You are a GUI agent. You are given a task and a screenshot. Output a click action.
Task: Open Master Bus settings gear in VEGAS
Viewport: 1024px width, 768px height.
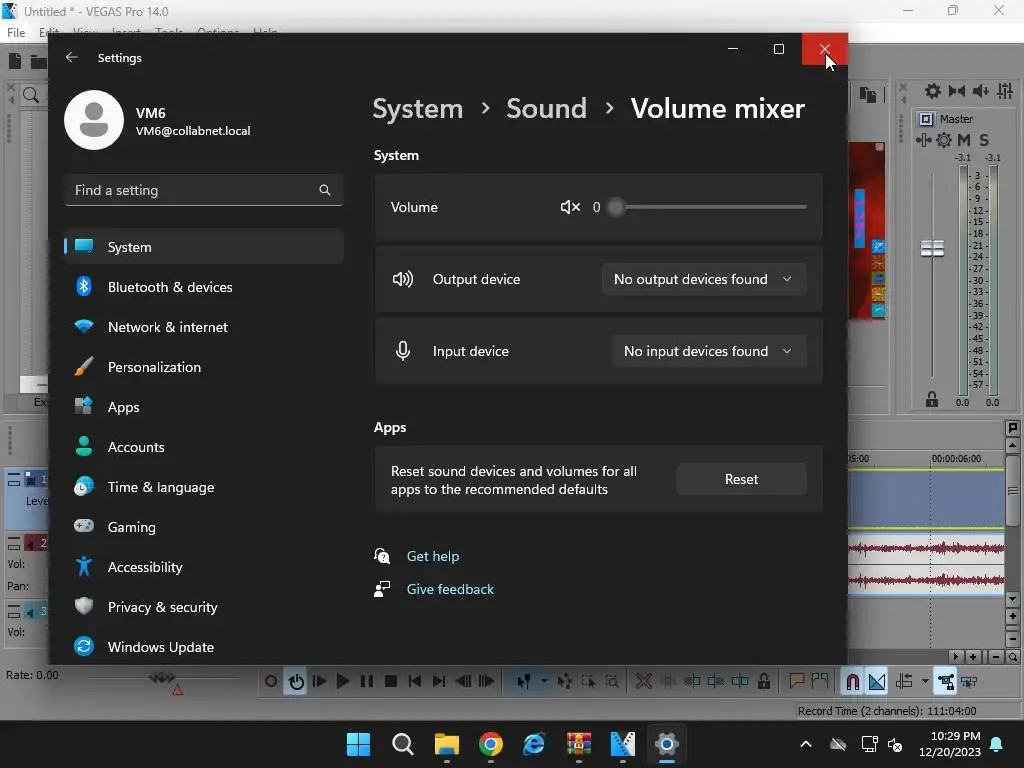(933, 91)
